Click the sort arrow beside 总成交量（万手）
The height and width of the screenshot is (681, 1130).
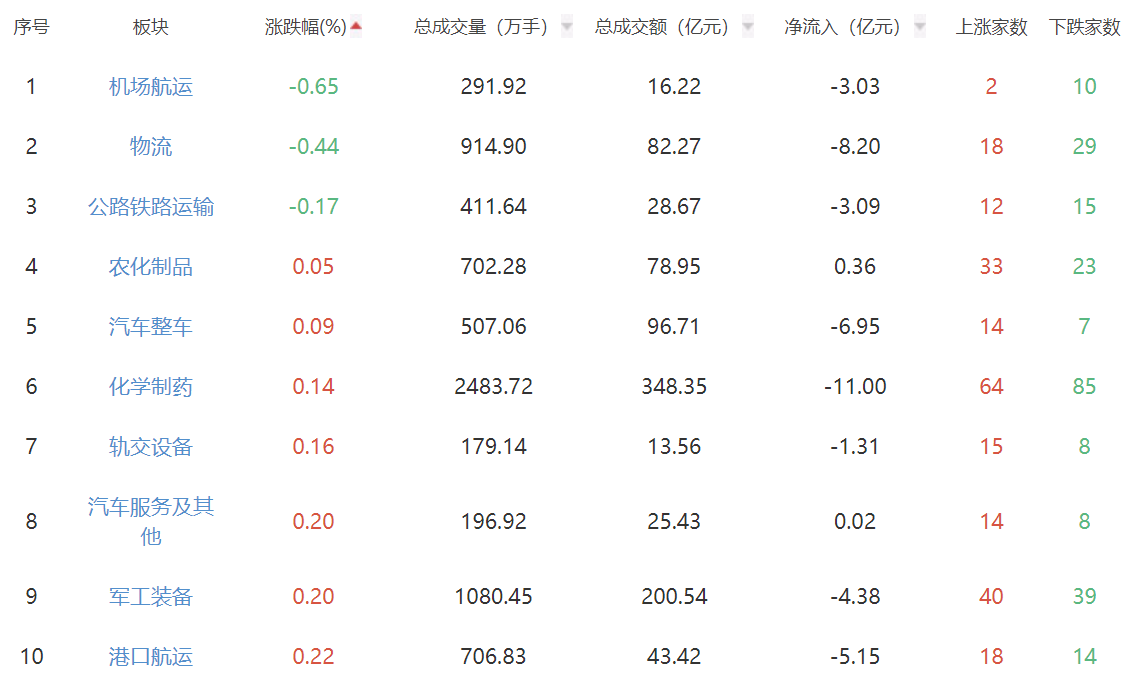click(x=567, y=27)
